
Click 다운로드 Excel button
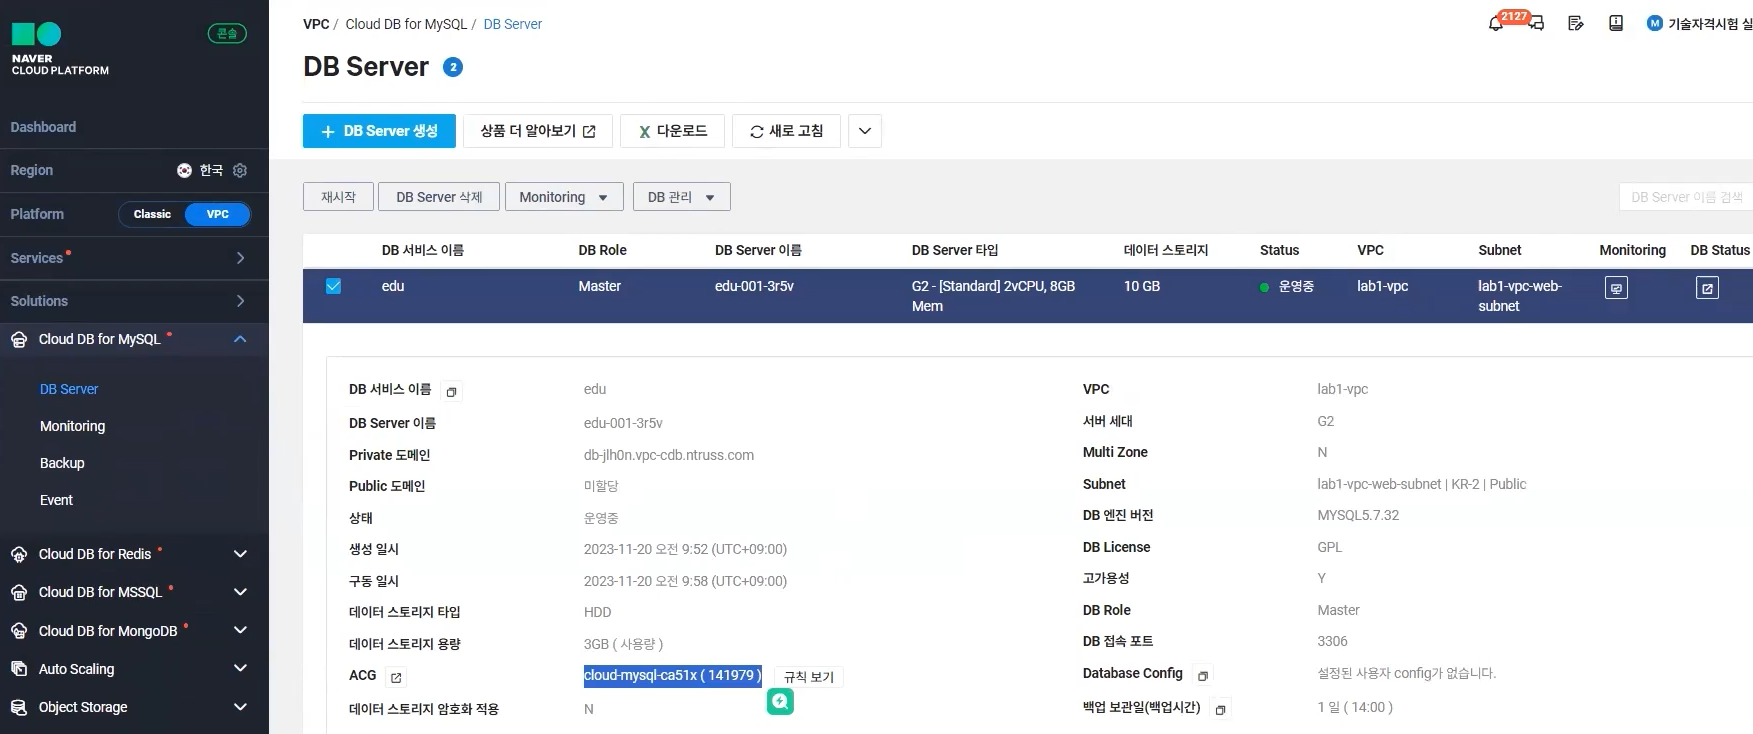672,131
